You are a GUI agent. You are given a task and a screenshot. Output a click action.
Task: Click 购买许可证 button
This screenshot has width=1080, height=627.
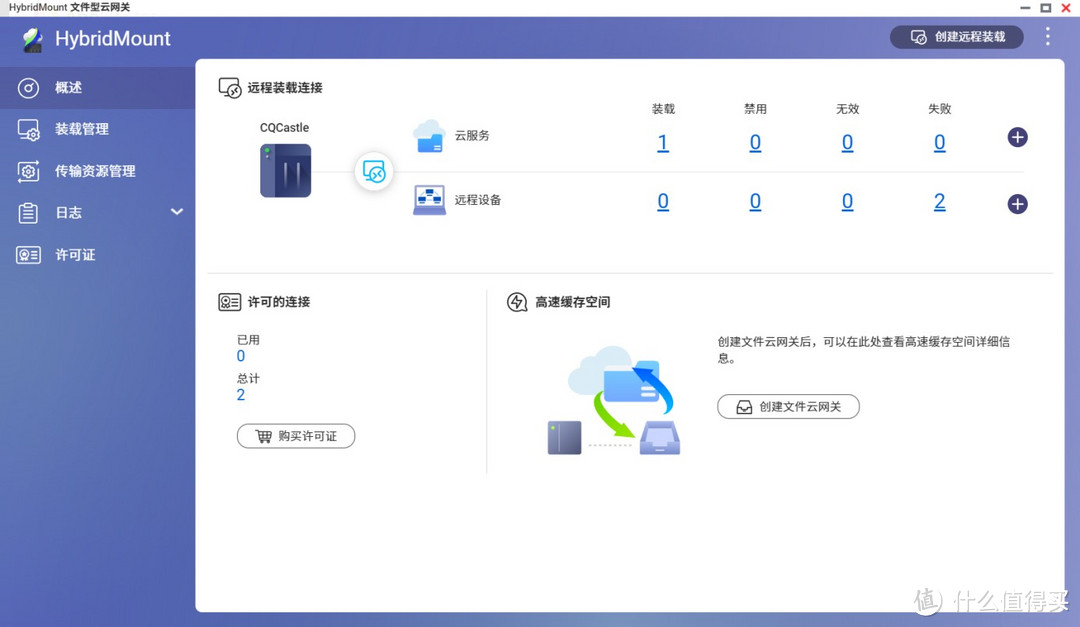[x=295, y=436]
